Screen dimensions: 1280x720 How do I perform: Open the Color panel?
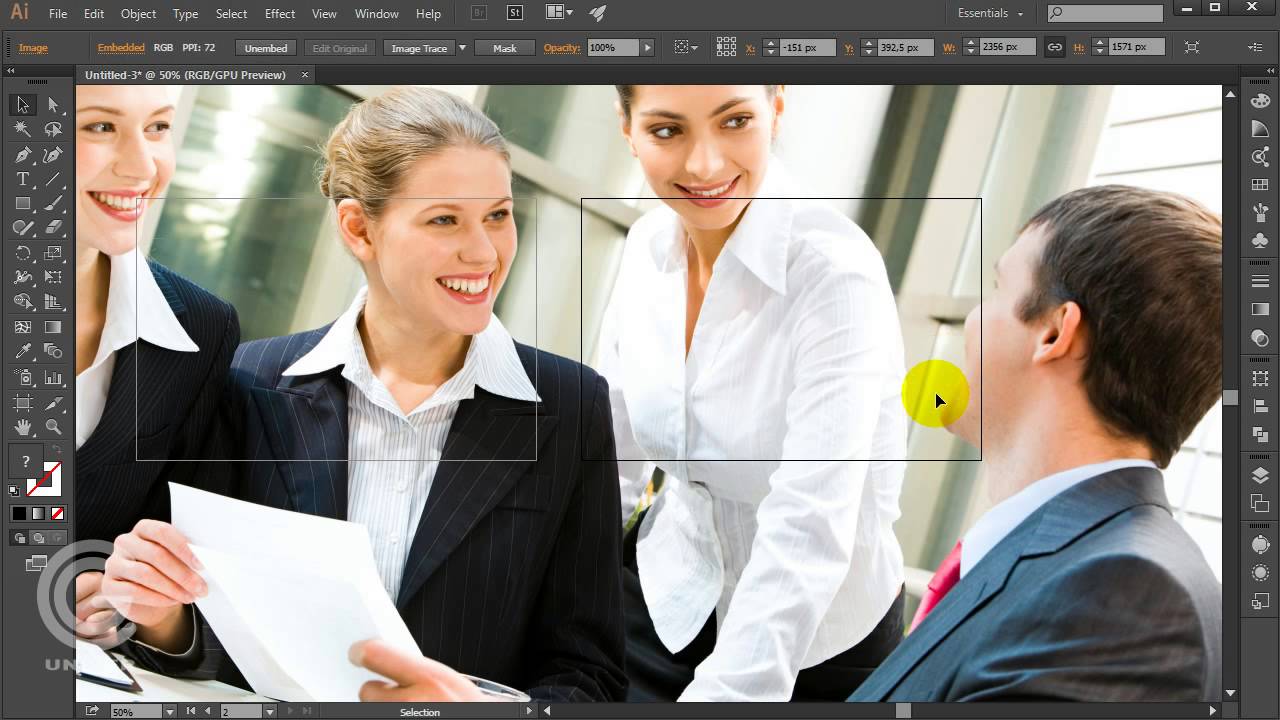pyautogui.click(x=1260, y=101)
